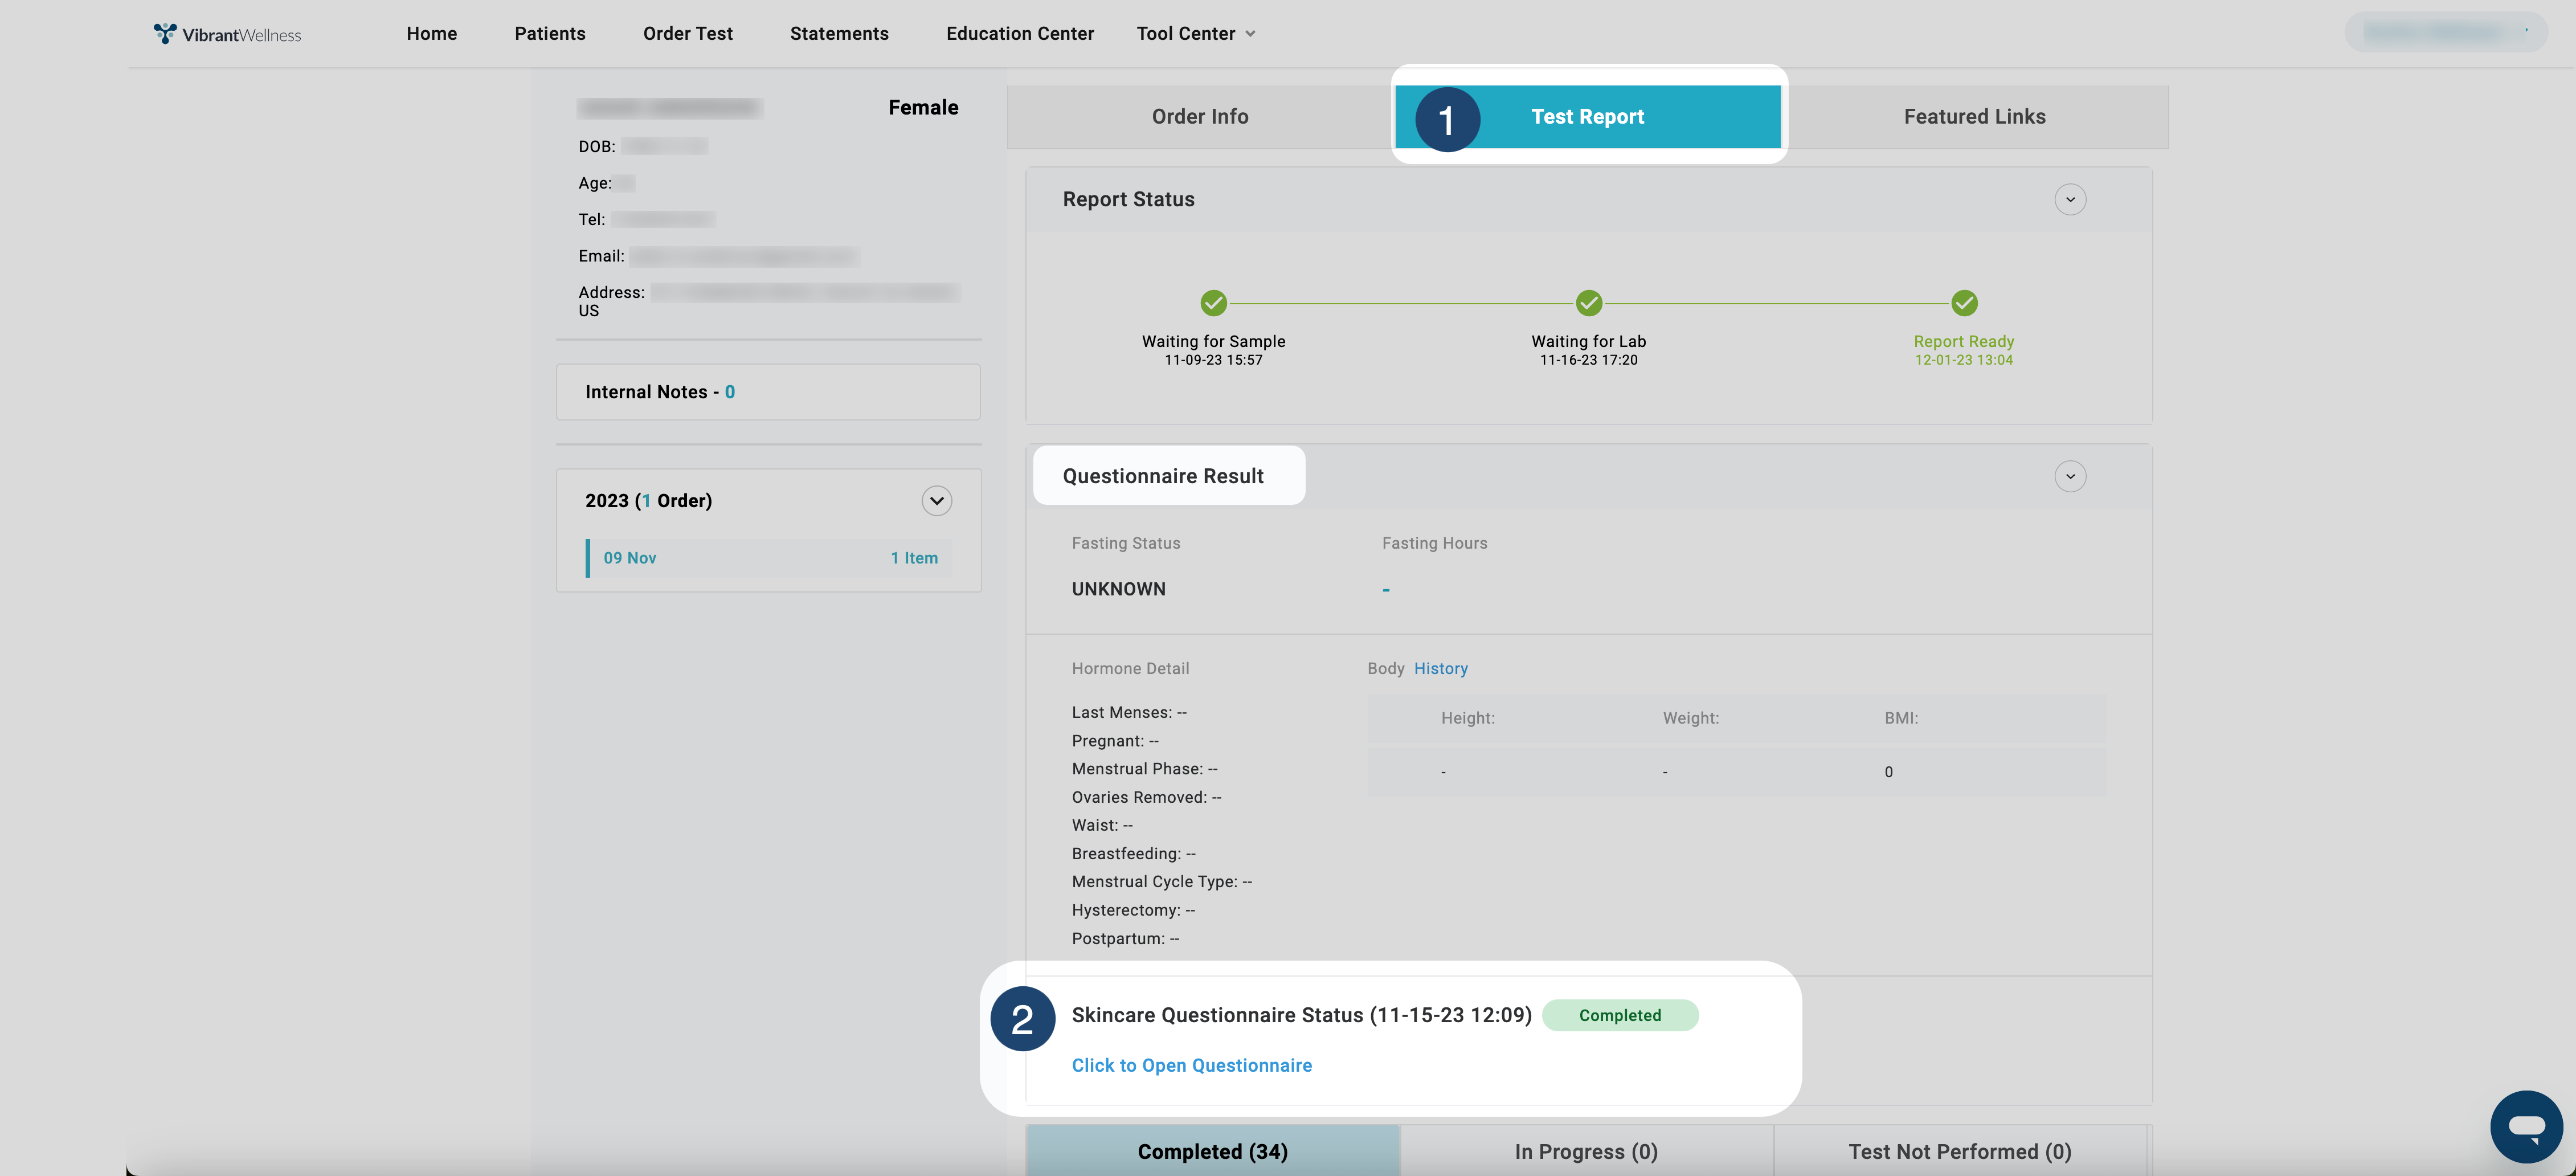Click the Click to Open Questionnaire link
2576x1176 pixels.
[x=1191, y=1065]
